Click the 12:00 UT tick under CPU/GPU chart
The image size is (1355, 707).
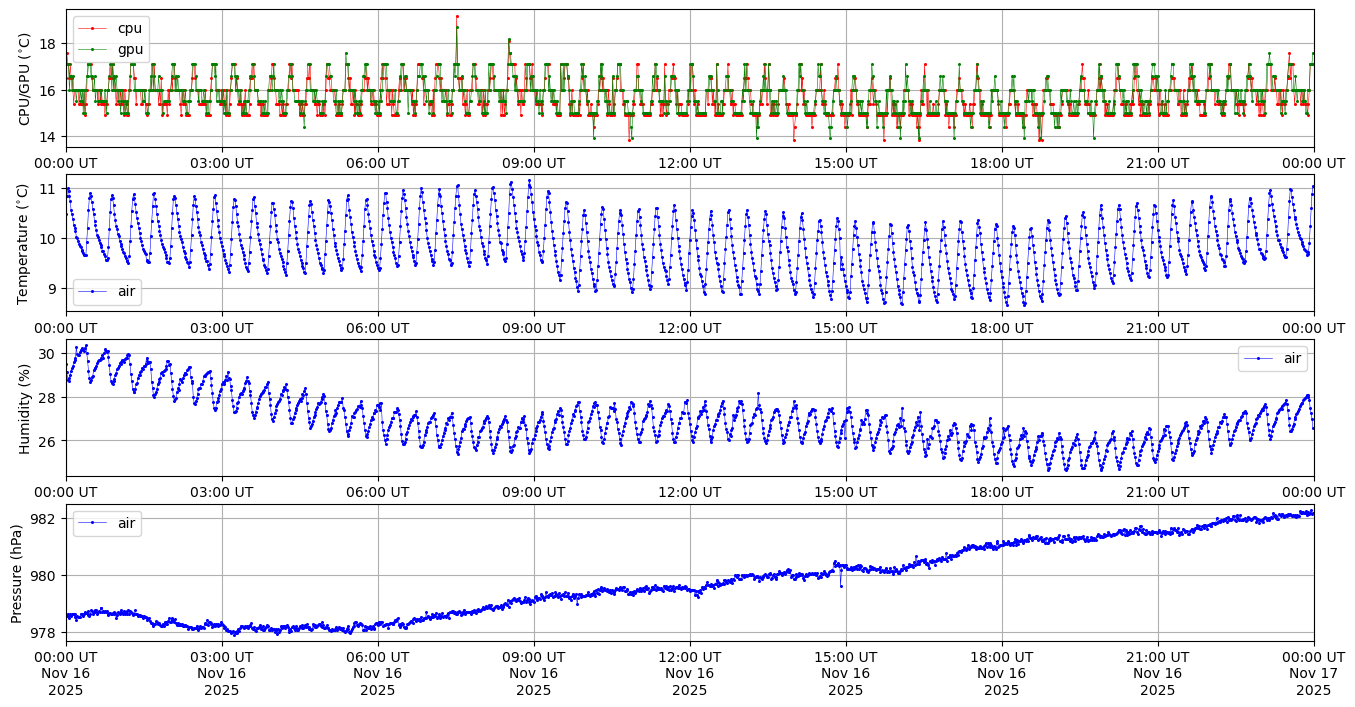click(689, 163)
